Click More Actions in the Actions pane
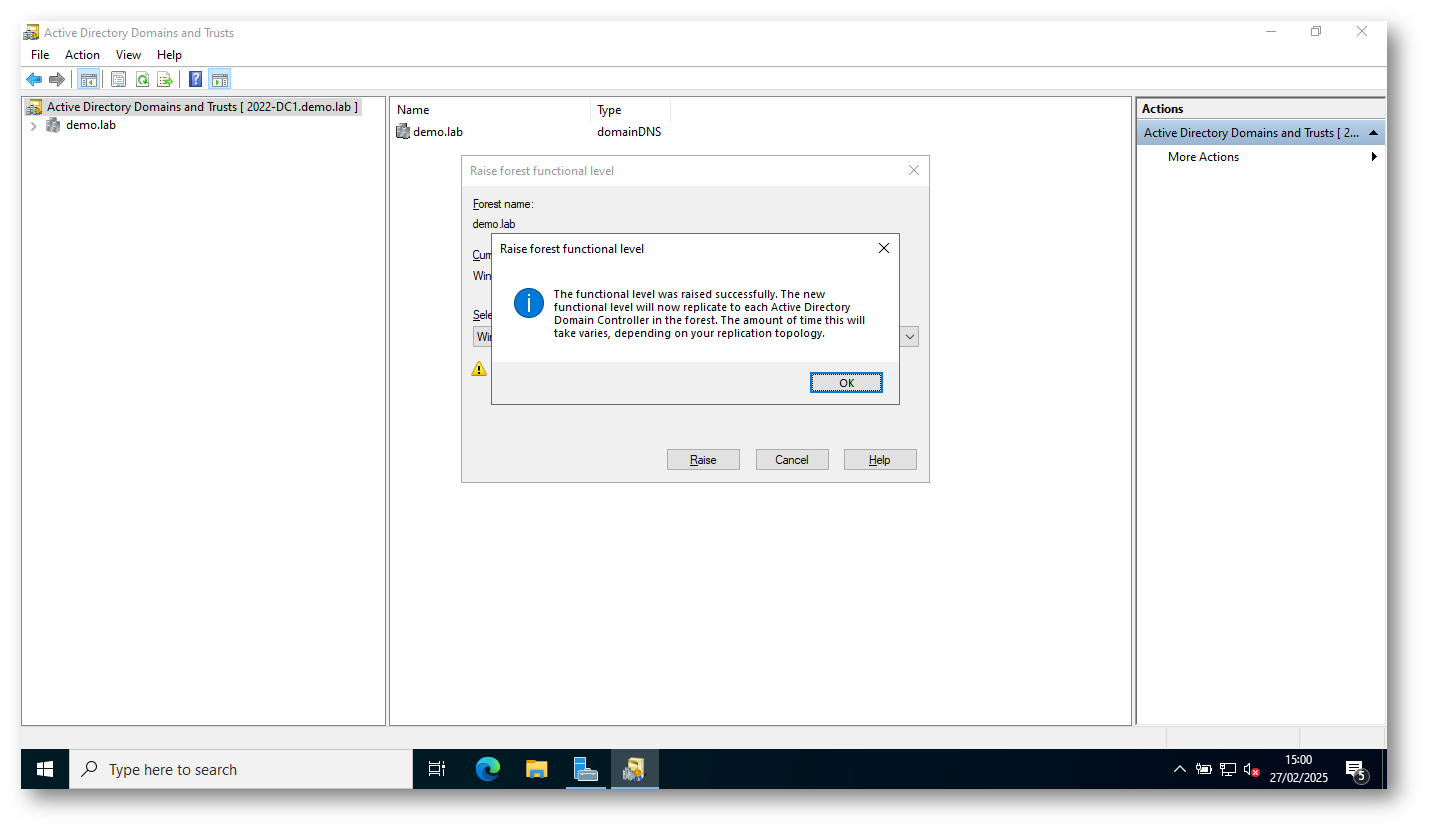 click(x=1203, y=157)
